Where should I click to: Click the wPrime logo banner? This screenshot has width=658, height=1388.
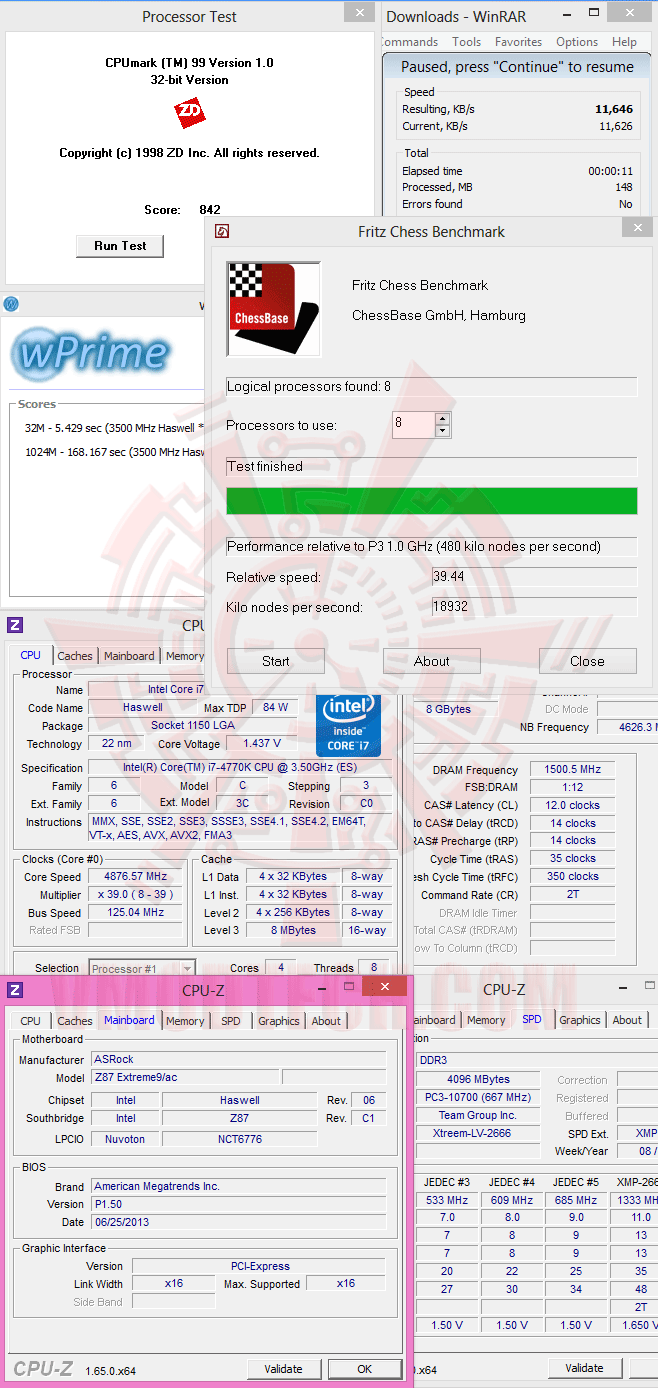(90, 353)
